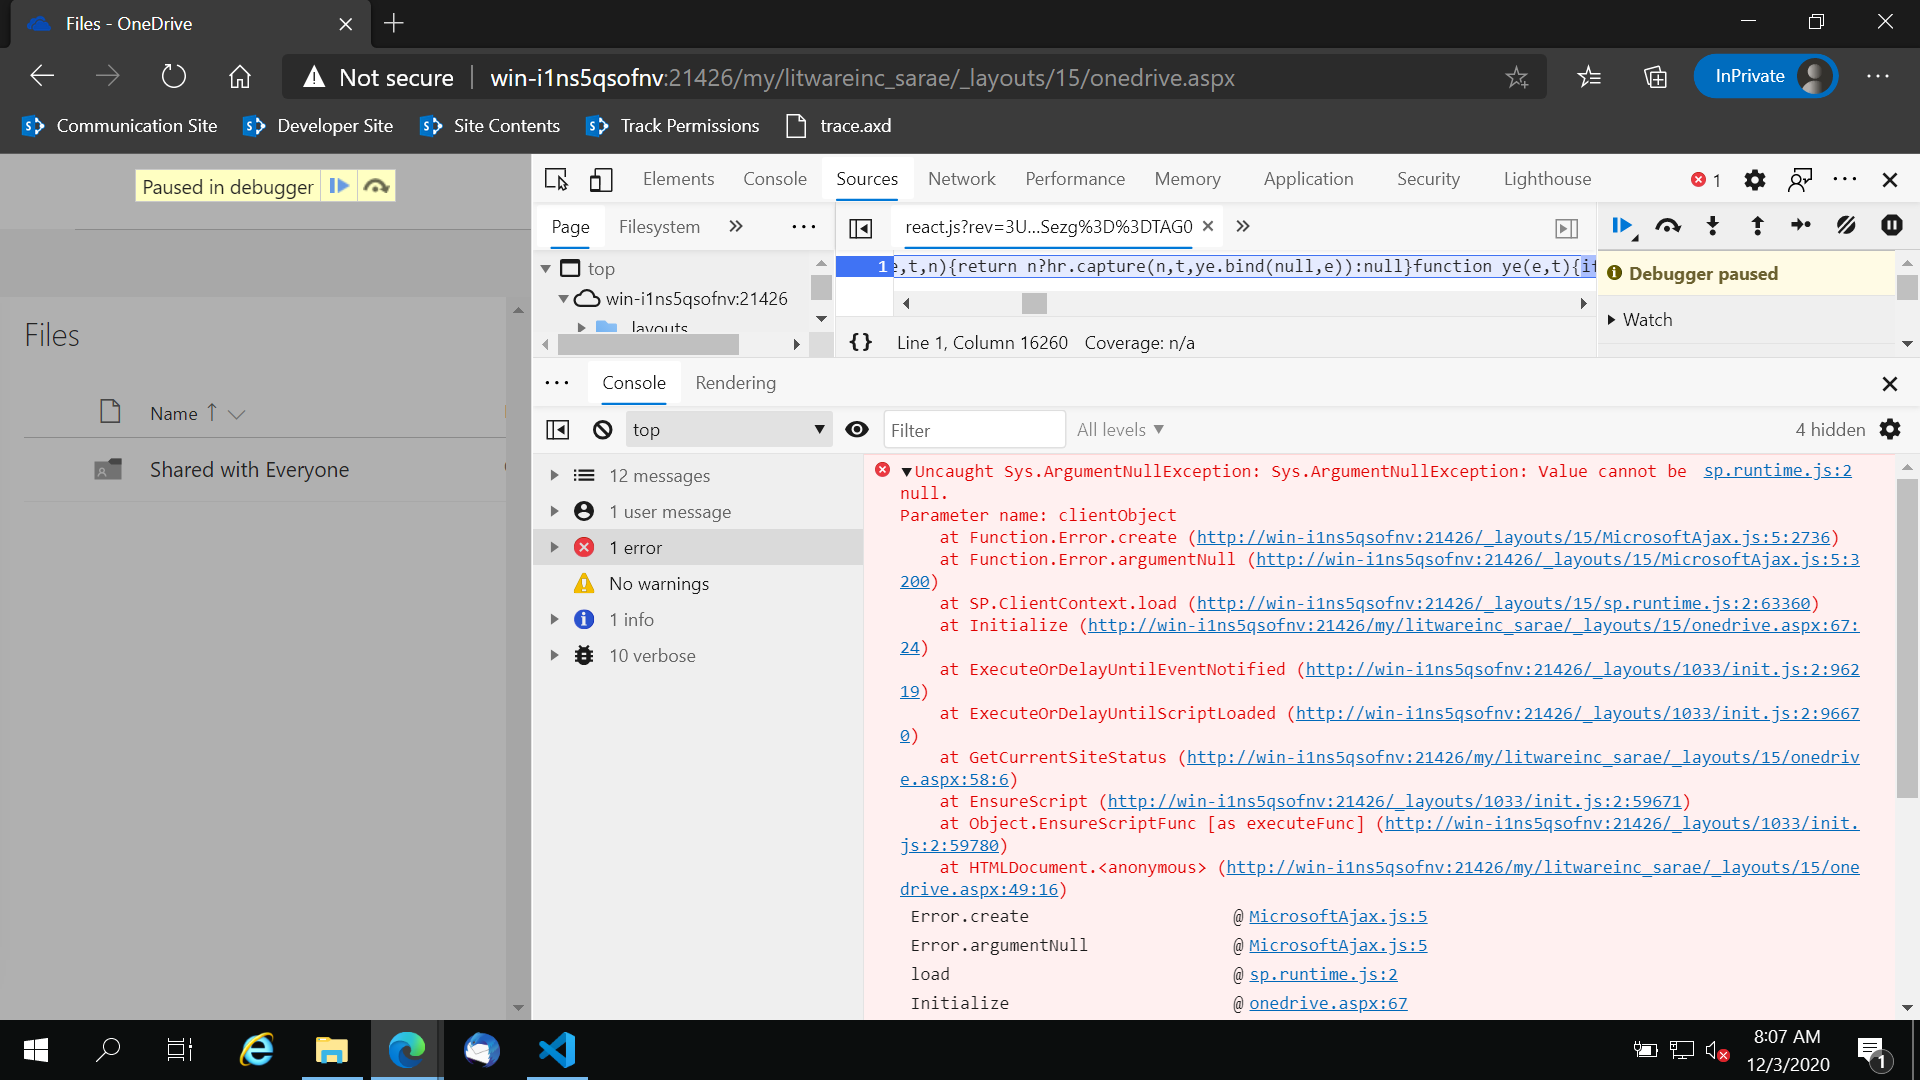Open sp.runtime.js:2 source link
Image resolution: width=1920 pixels, height=1080 pixels.
pyautogui.click(x=1777, y=470)
